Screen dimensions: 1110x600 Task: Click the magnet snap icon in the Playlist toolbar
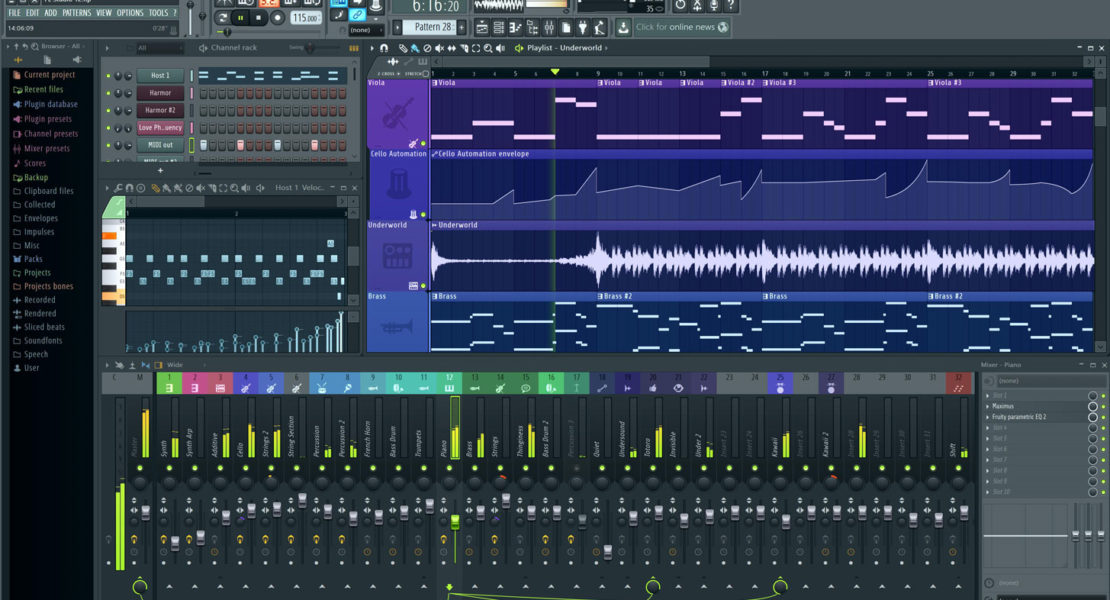tap(384, 48)
